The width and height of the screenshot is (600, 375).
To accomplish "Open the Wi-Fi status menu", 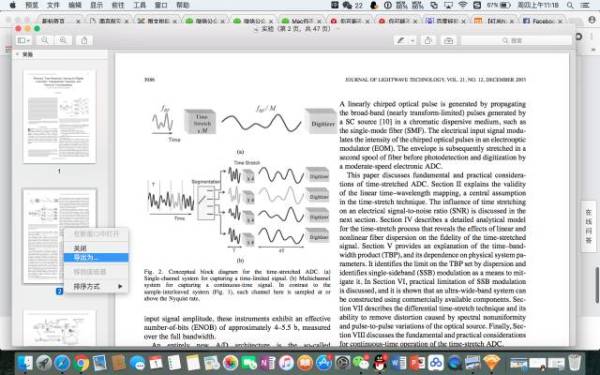I will [463, 5].
